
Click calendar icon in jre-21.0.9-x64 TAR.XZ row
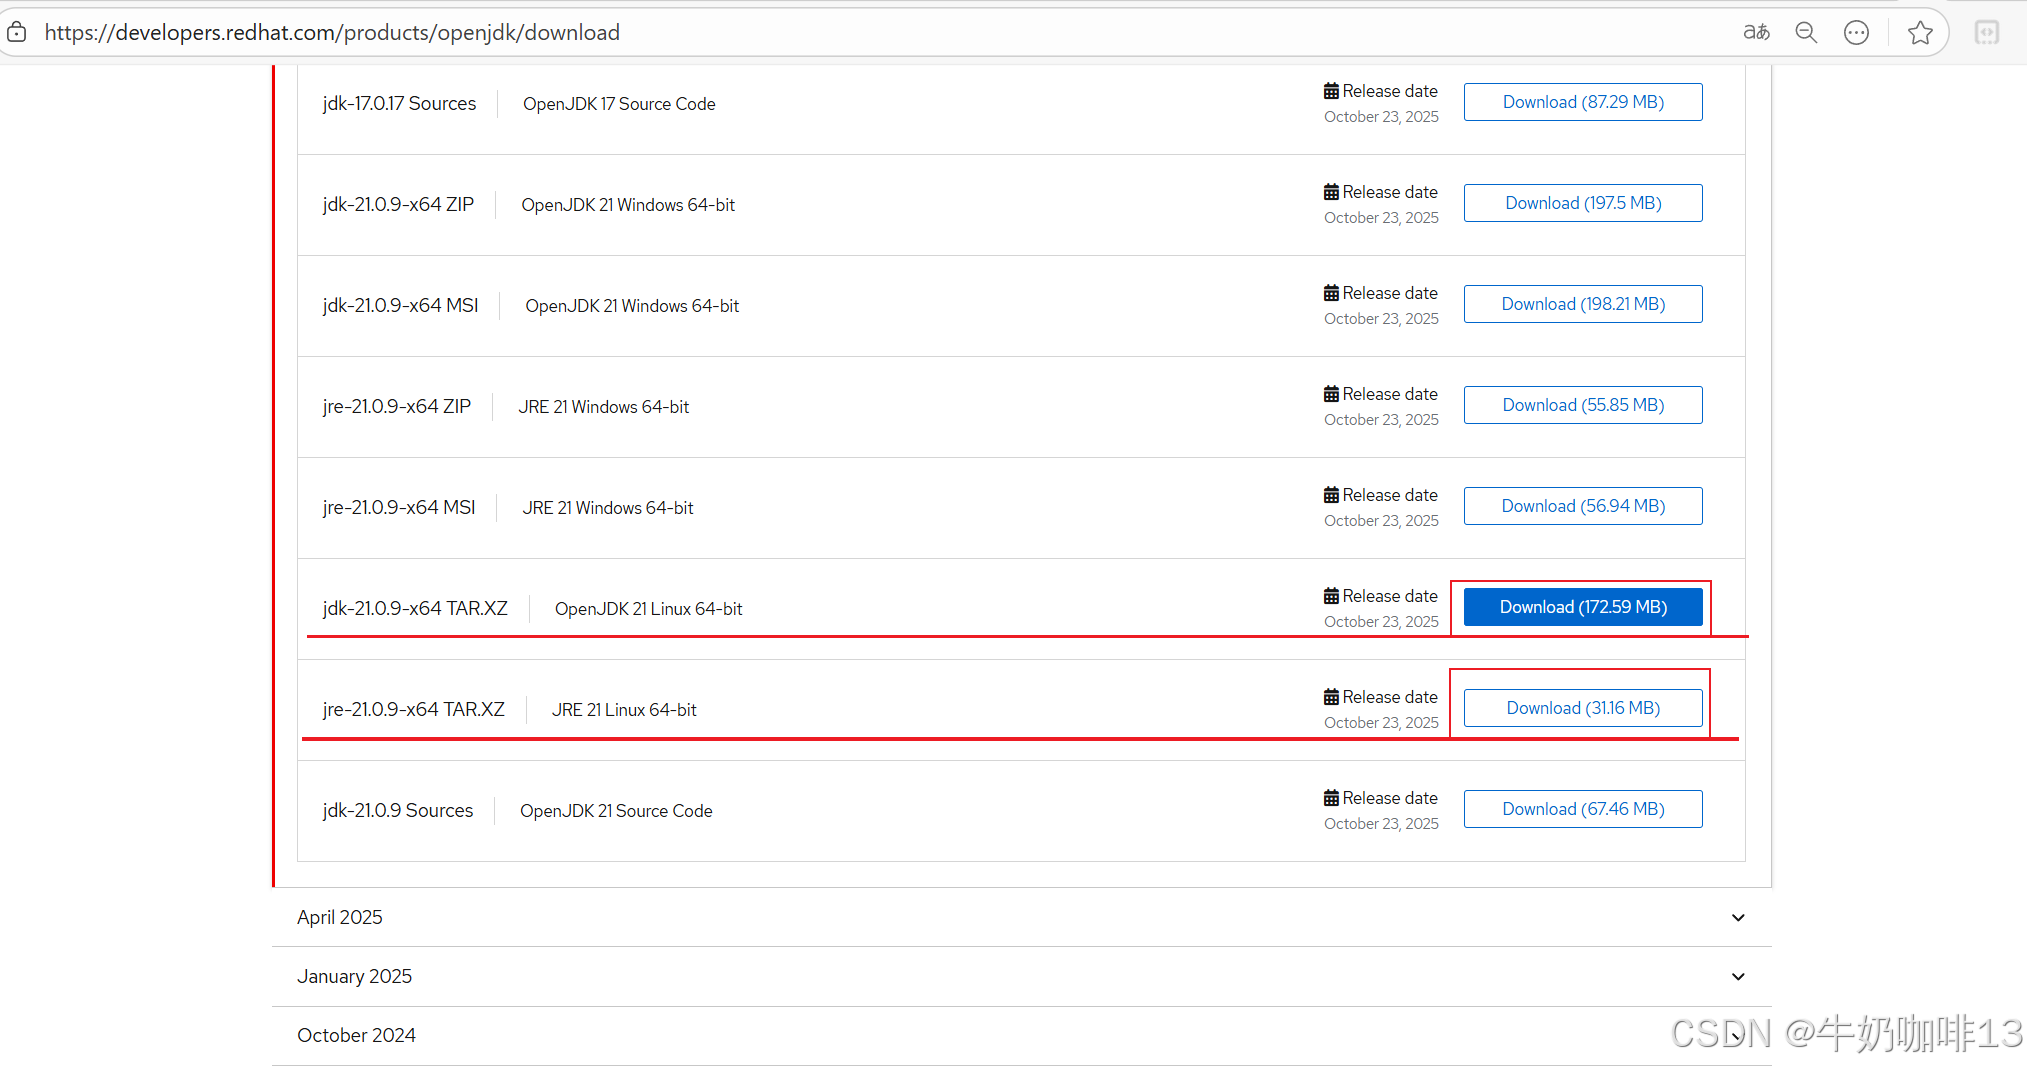[x=1331, y=697]
